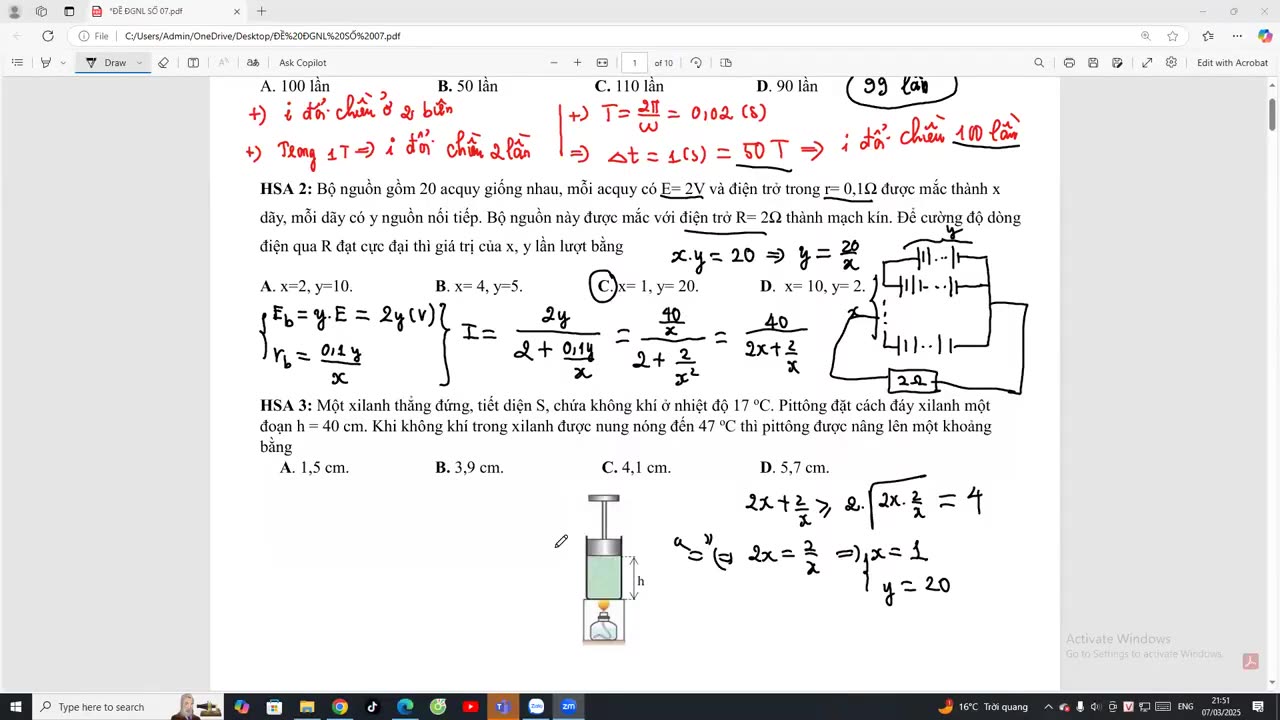Select the Add text tool
The height and width of the screenshot is (720, 1280).
193,62
